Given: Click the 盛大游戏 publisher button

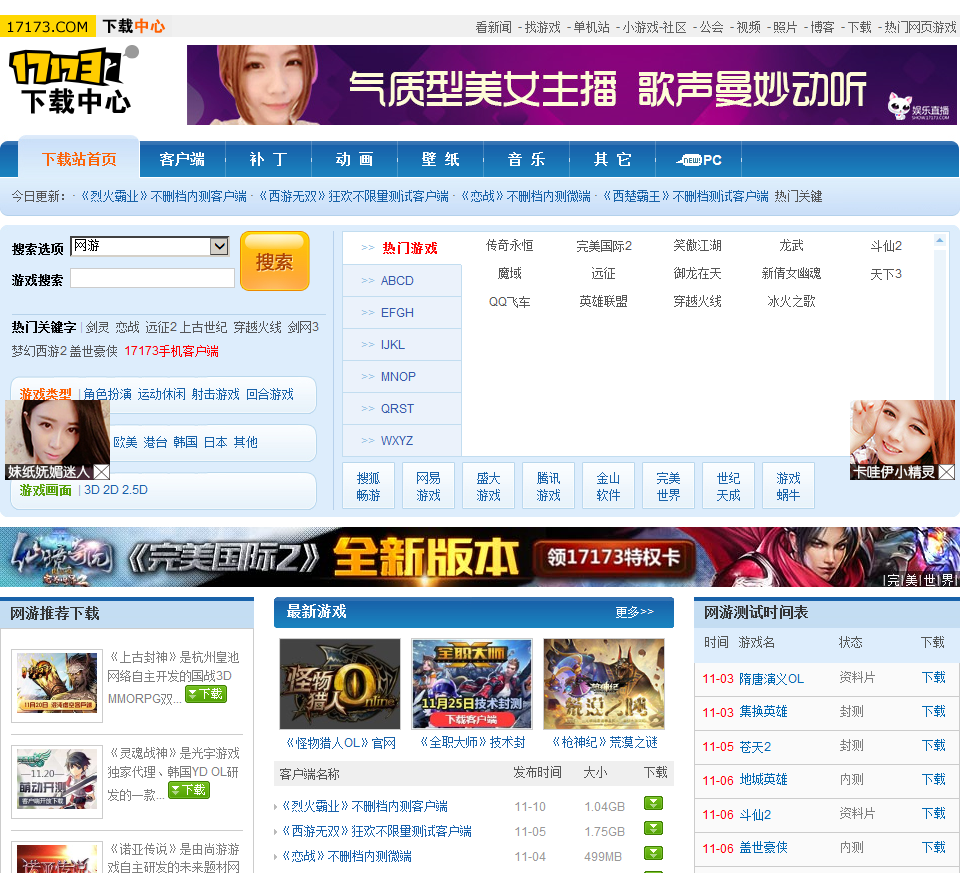Looking at the screenshot, I should click(489, 486).
